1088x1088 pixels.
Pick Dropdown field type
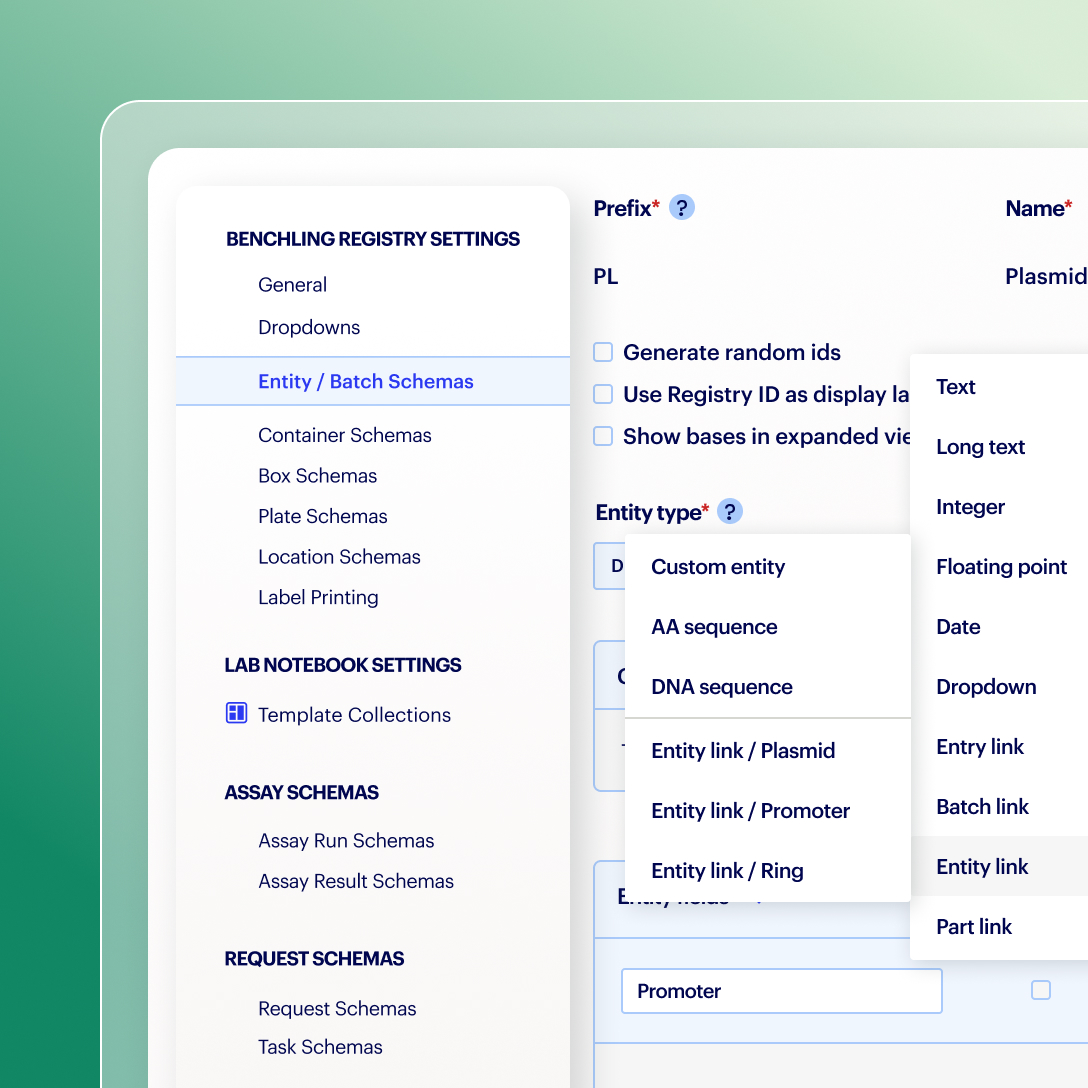999,687
